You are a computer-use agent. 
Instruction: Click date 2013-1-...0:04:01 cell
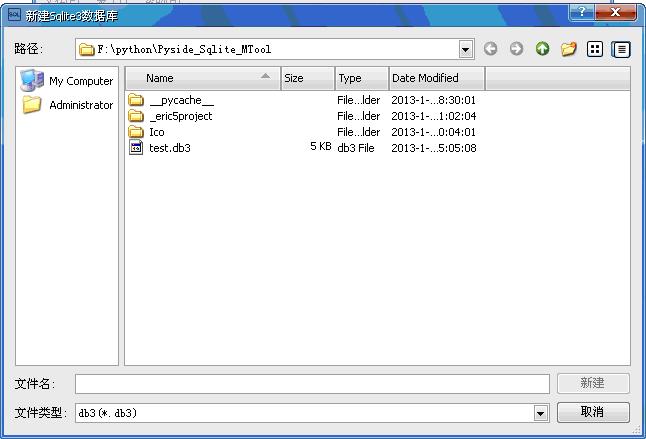pos(433,132)
